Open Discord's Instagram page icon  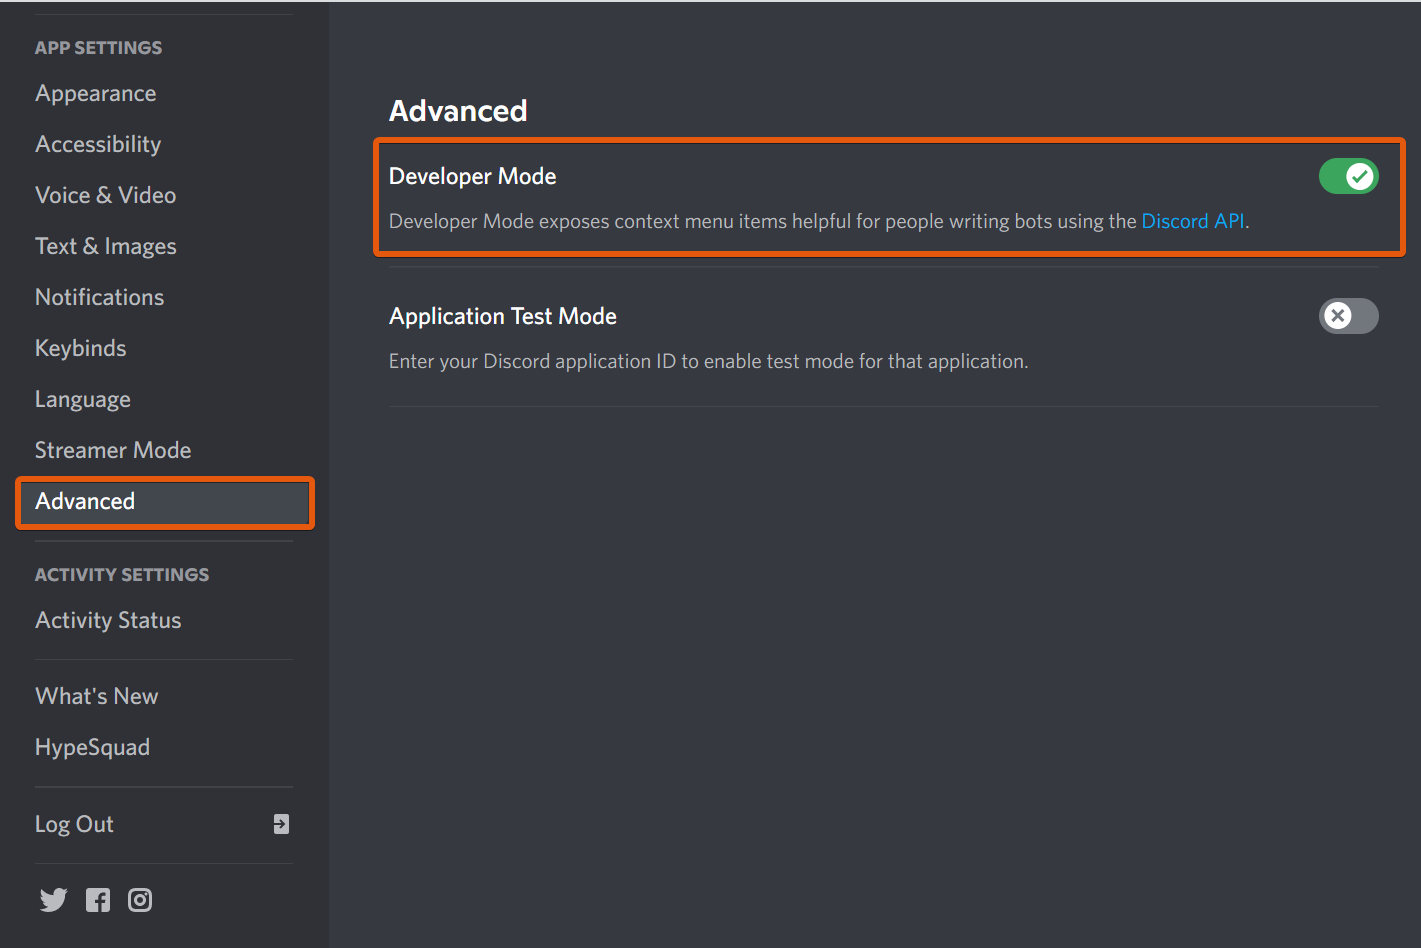click(140, 900)
